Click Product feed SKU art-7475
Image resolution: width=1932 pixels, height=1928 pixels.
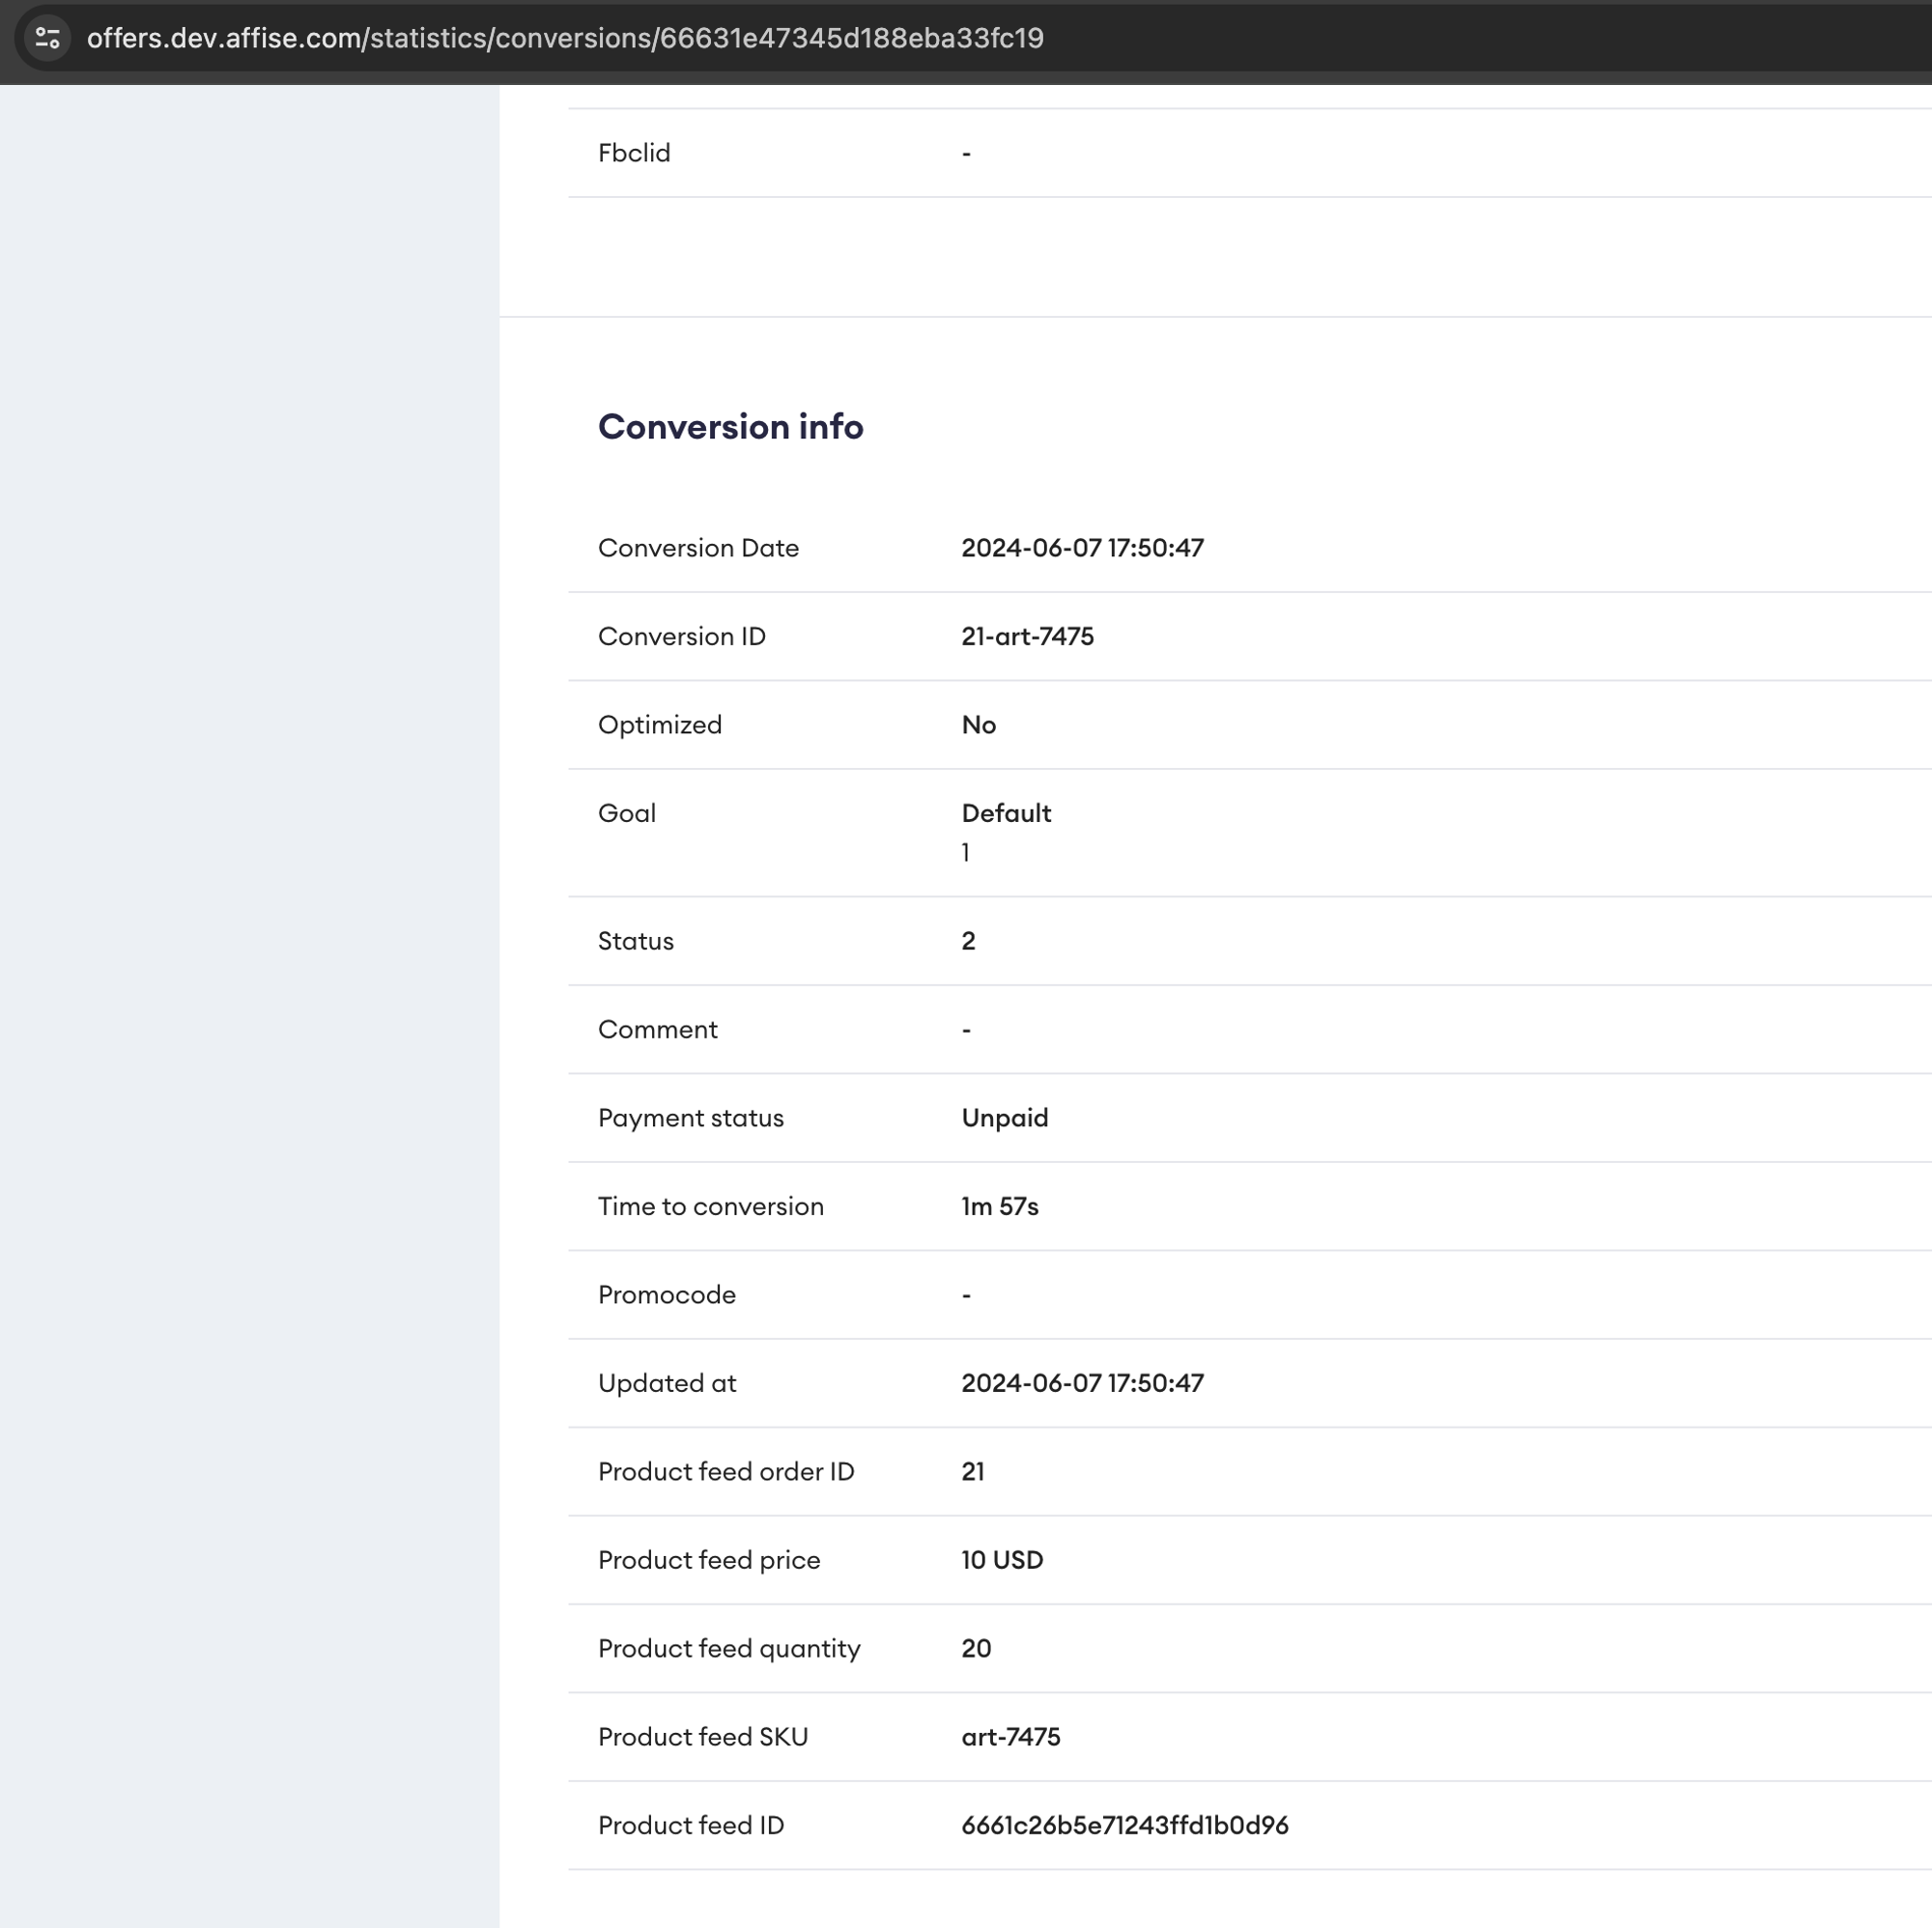point(1010,1737)
